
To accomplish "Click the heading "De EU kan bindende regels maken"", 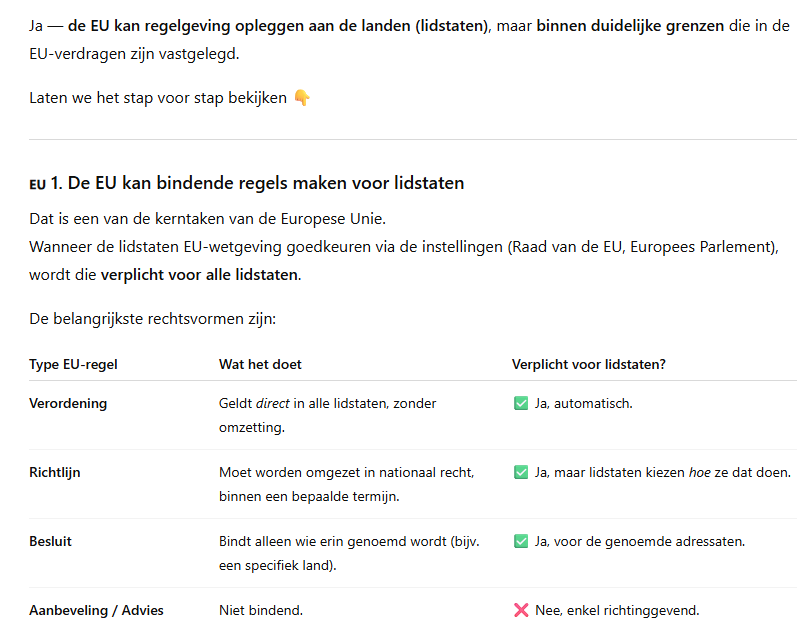I will point(256,184).
